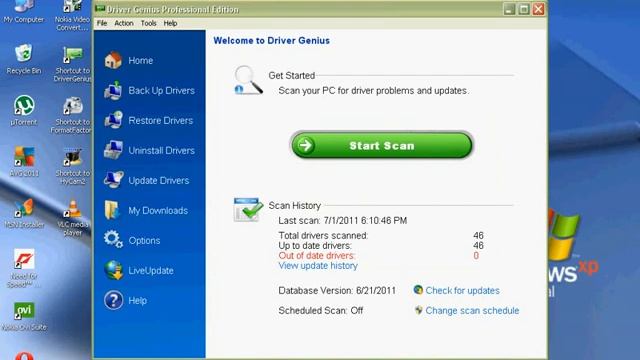Click the 'Up to date drivers:' text
The height and width of the screenshot is (360, 640).
tap(315, 246)
